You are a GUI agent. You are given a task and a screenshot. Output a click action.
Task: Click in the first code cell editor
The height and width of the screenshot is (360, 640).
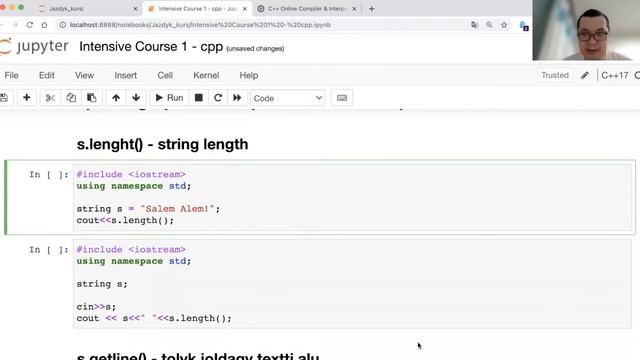tap(353, 198)
